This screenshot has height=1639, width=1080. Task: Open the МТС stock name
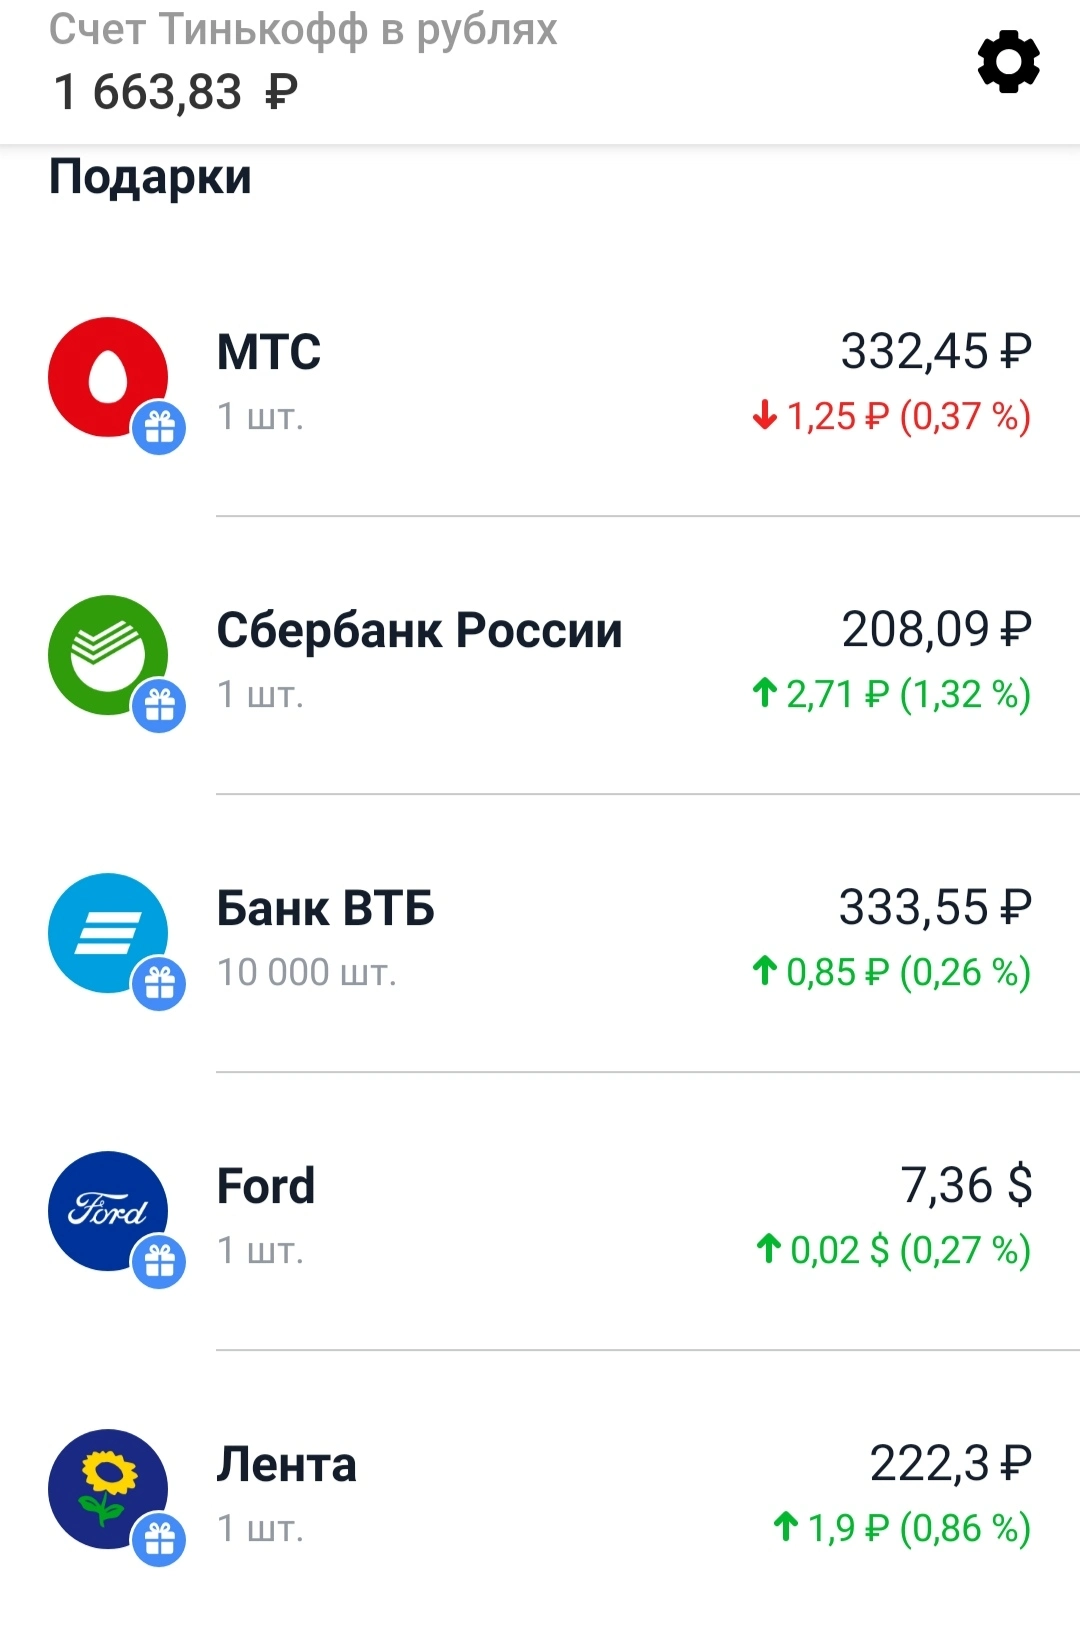pyautogui.click(x=269, y=352)
